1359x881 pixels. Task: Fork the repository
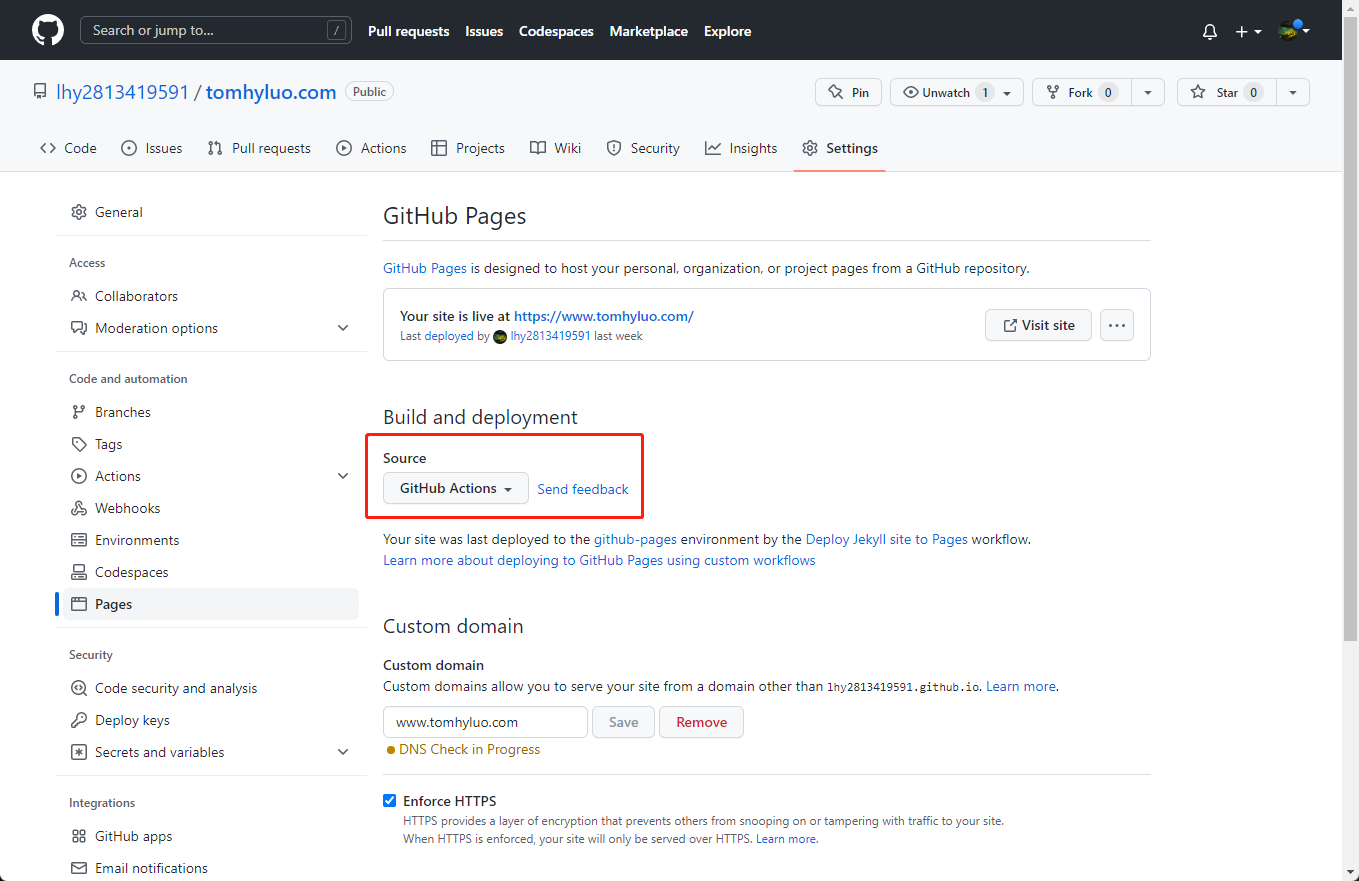[x=1081, y=92]
